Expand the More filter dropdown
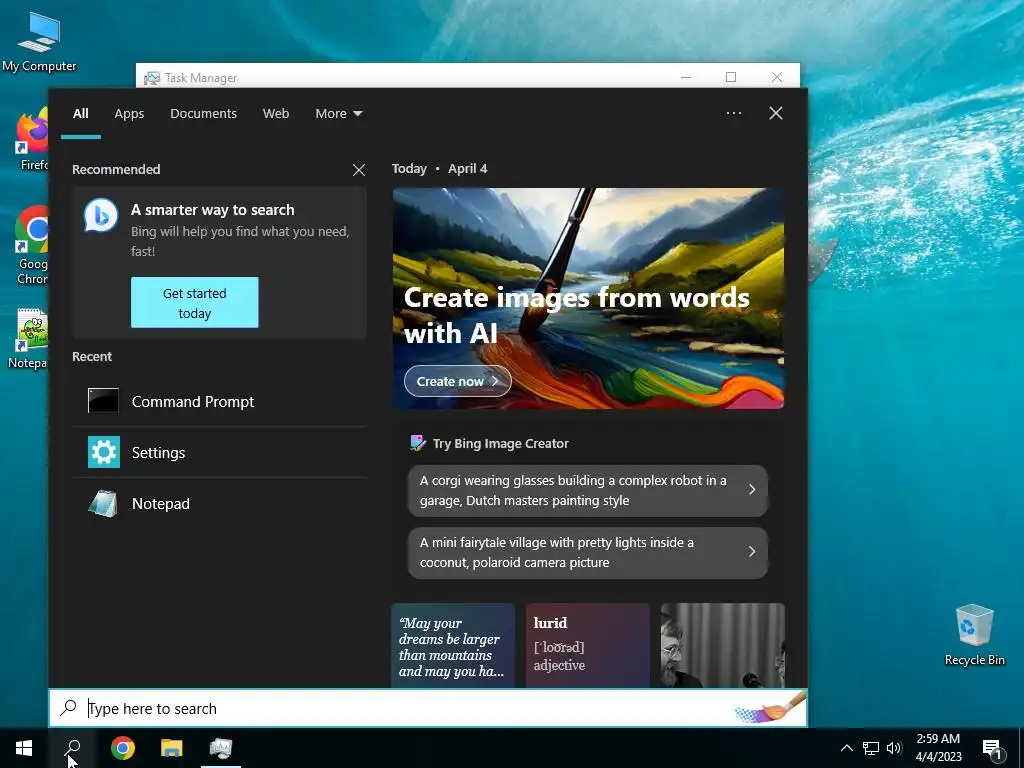 click(x=338, y=114)
